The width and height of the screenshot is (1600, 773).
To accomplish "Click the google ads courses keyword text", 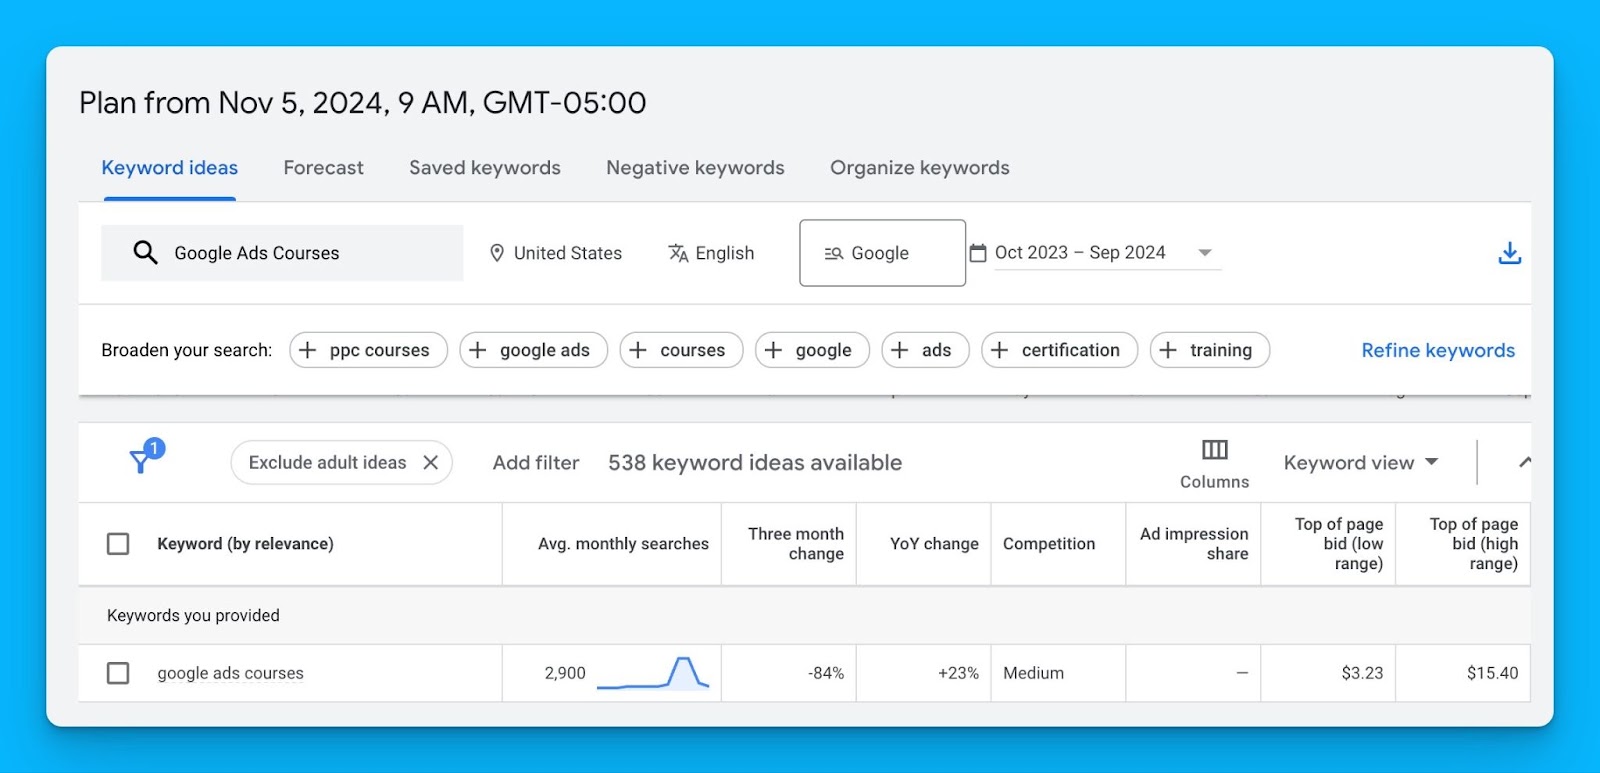I will 230,673.
